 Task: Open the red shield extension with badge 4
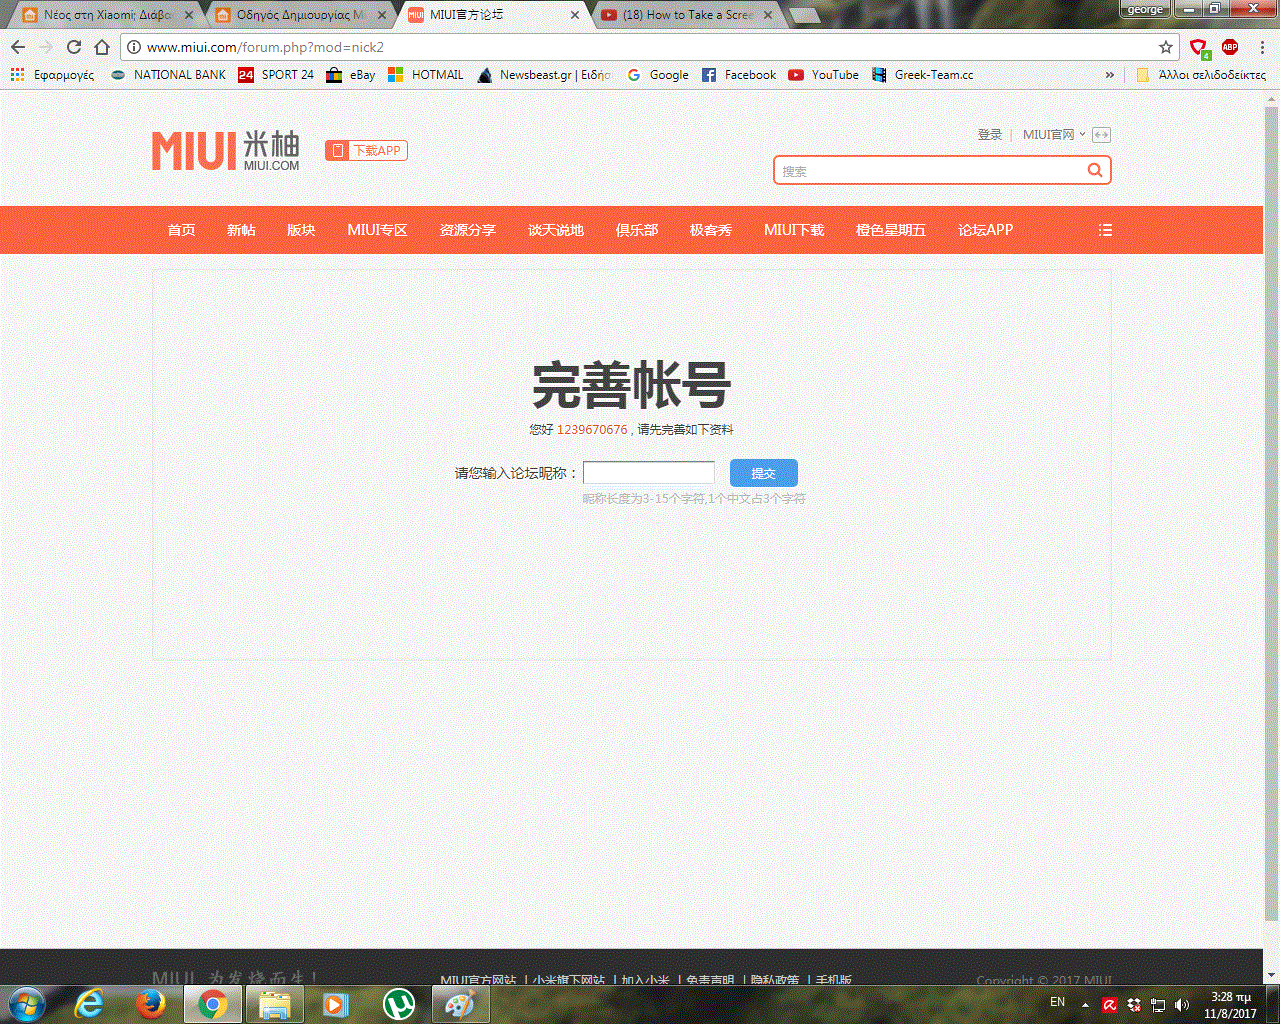1200,48
